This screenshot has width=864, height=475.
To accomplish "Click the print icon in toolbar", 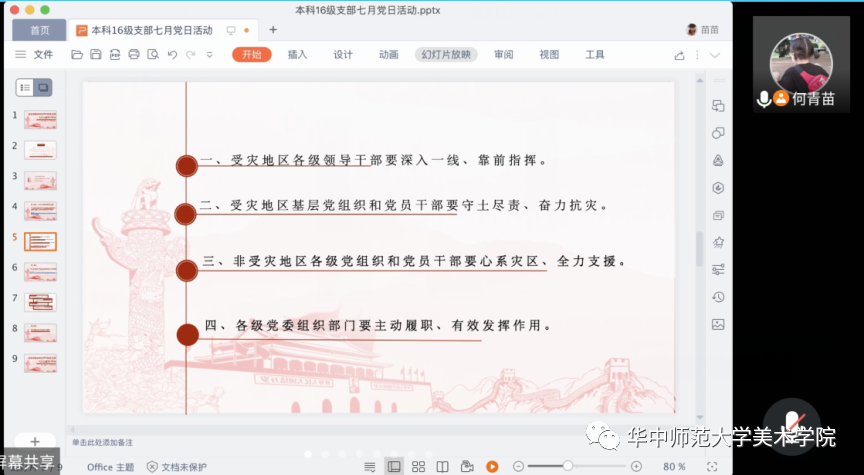I will 134,55.
